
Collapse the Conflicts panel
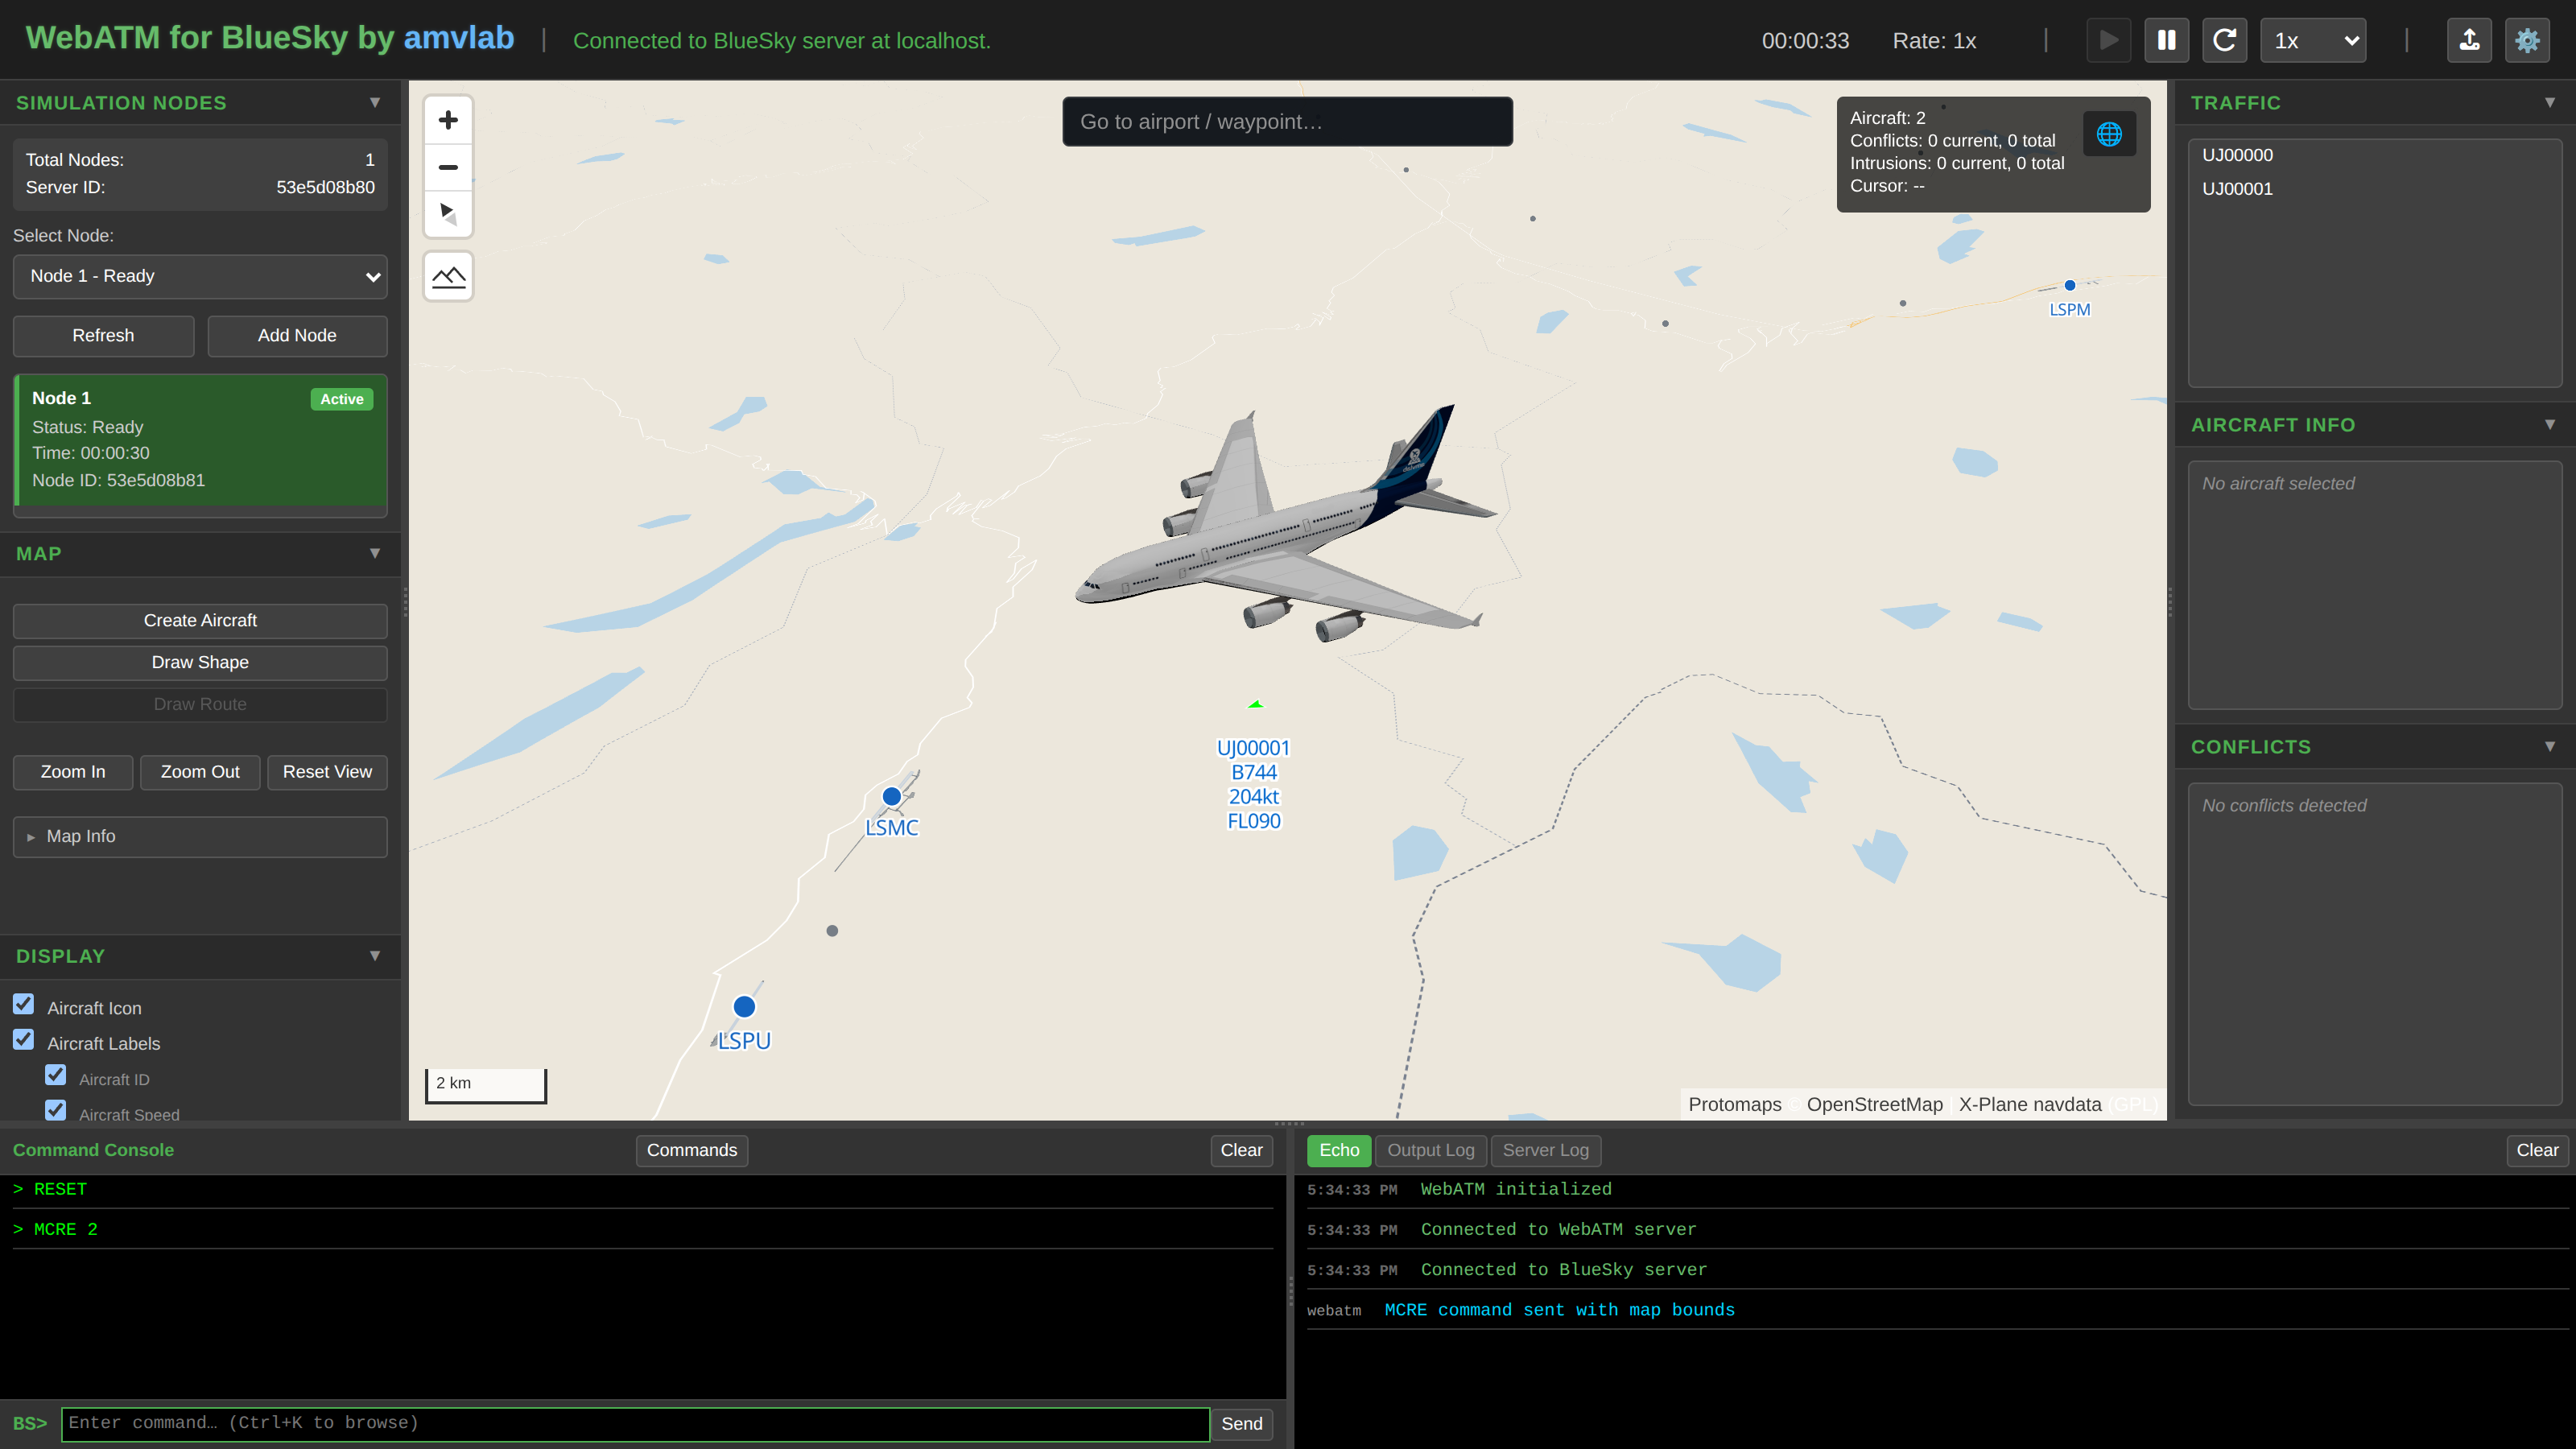click(2550, 746)
